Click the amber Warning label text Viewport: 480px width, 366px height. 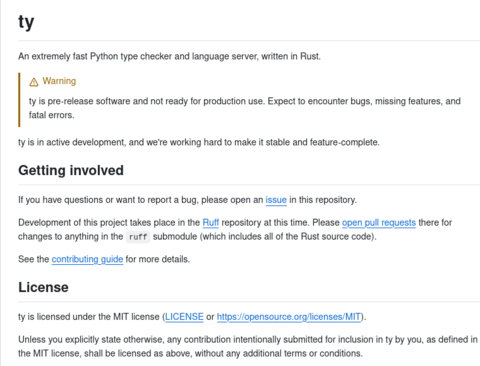[59, 81]
